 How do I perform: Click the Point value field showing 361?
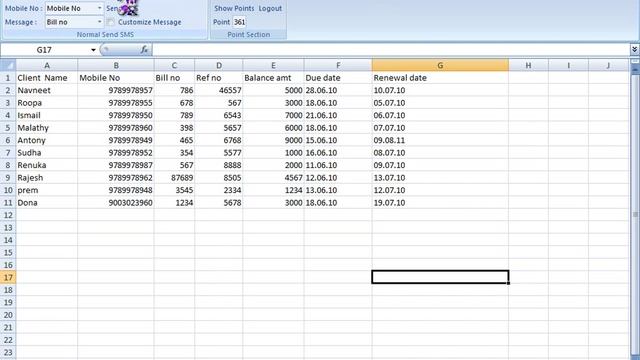tap(239, 22)
